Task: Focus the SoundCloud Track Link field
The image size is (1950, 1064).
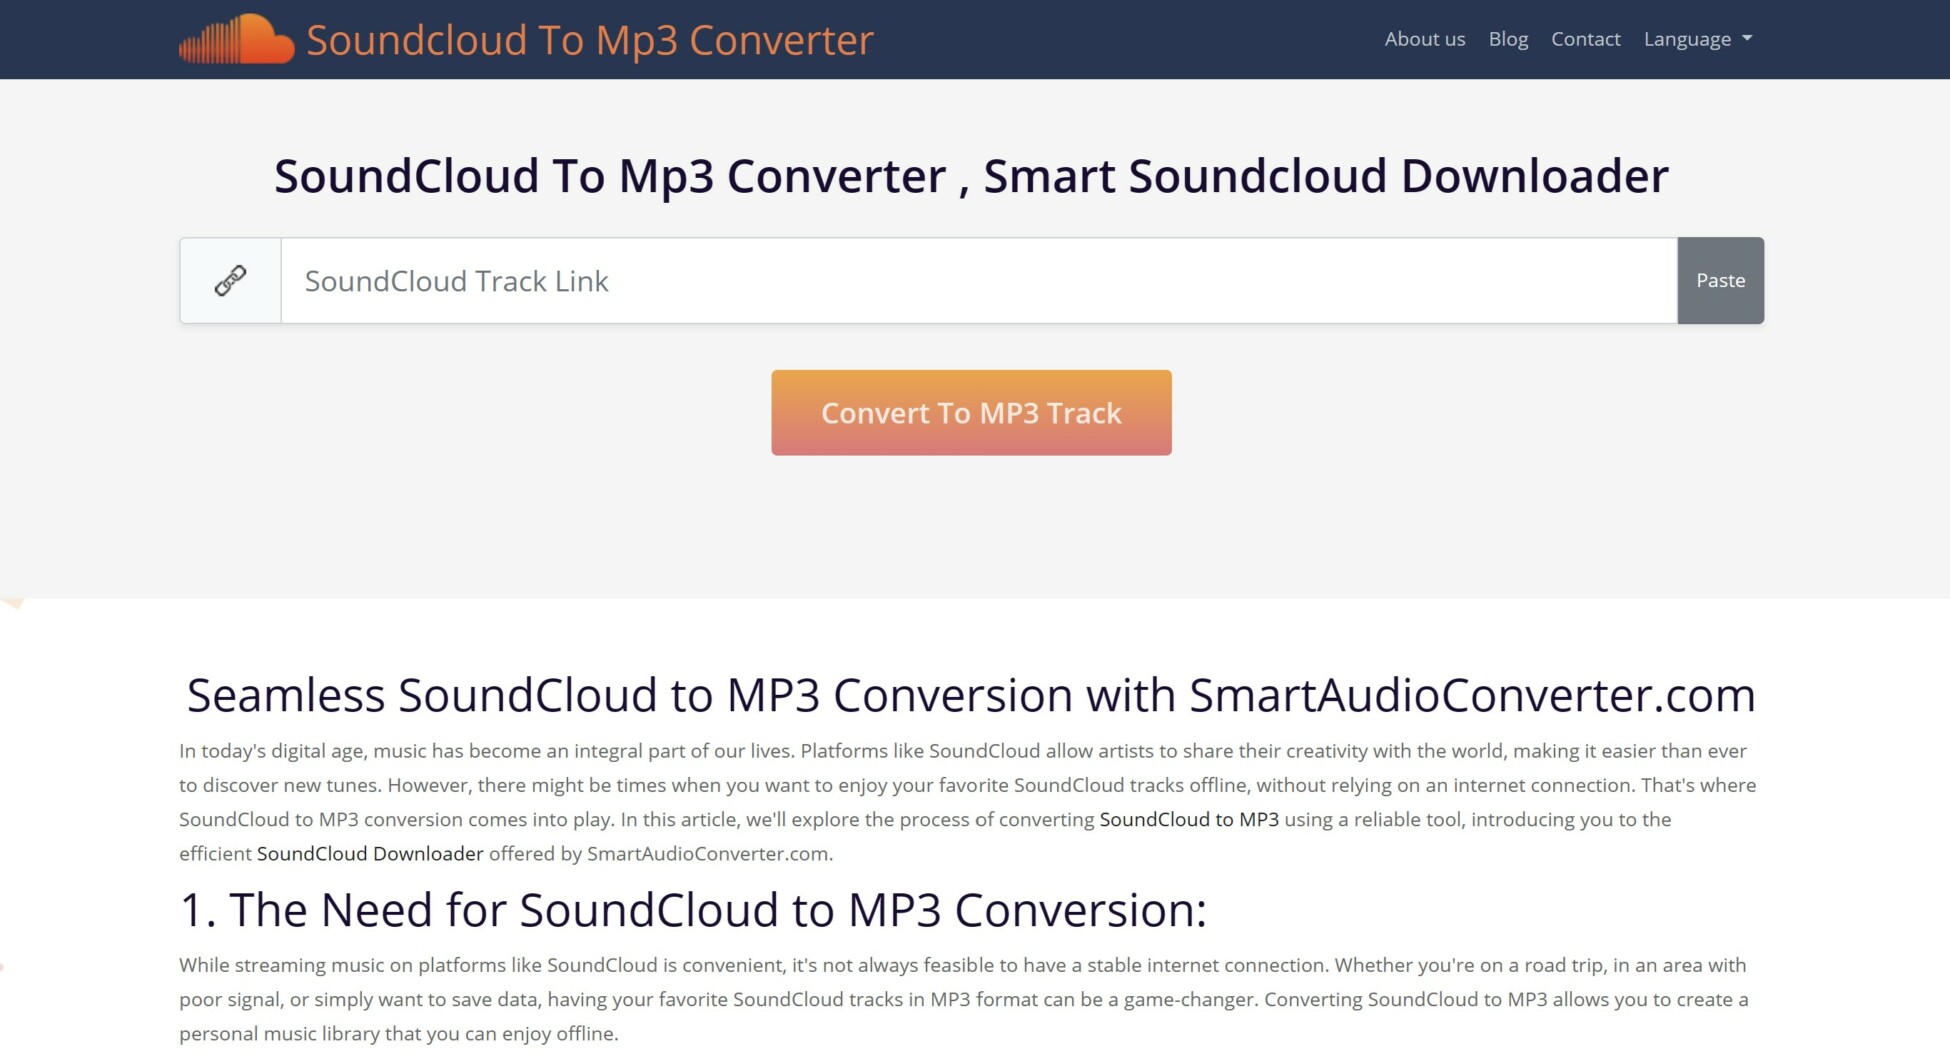Action: [x=978, y=281]
